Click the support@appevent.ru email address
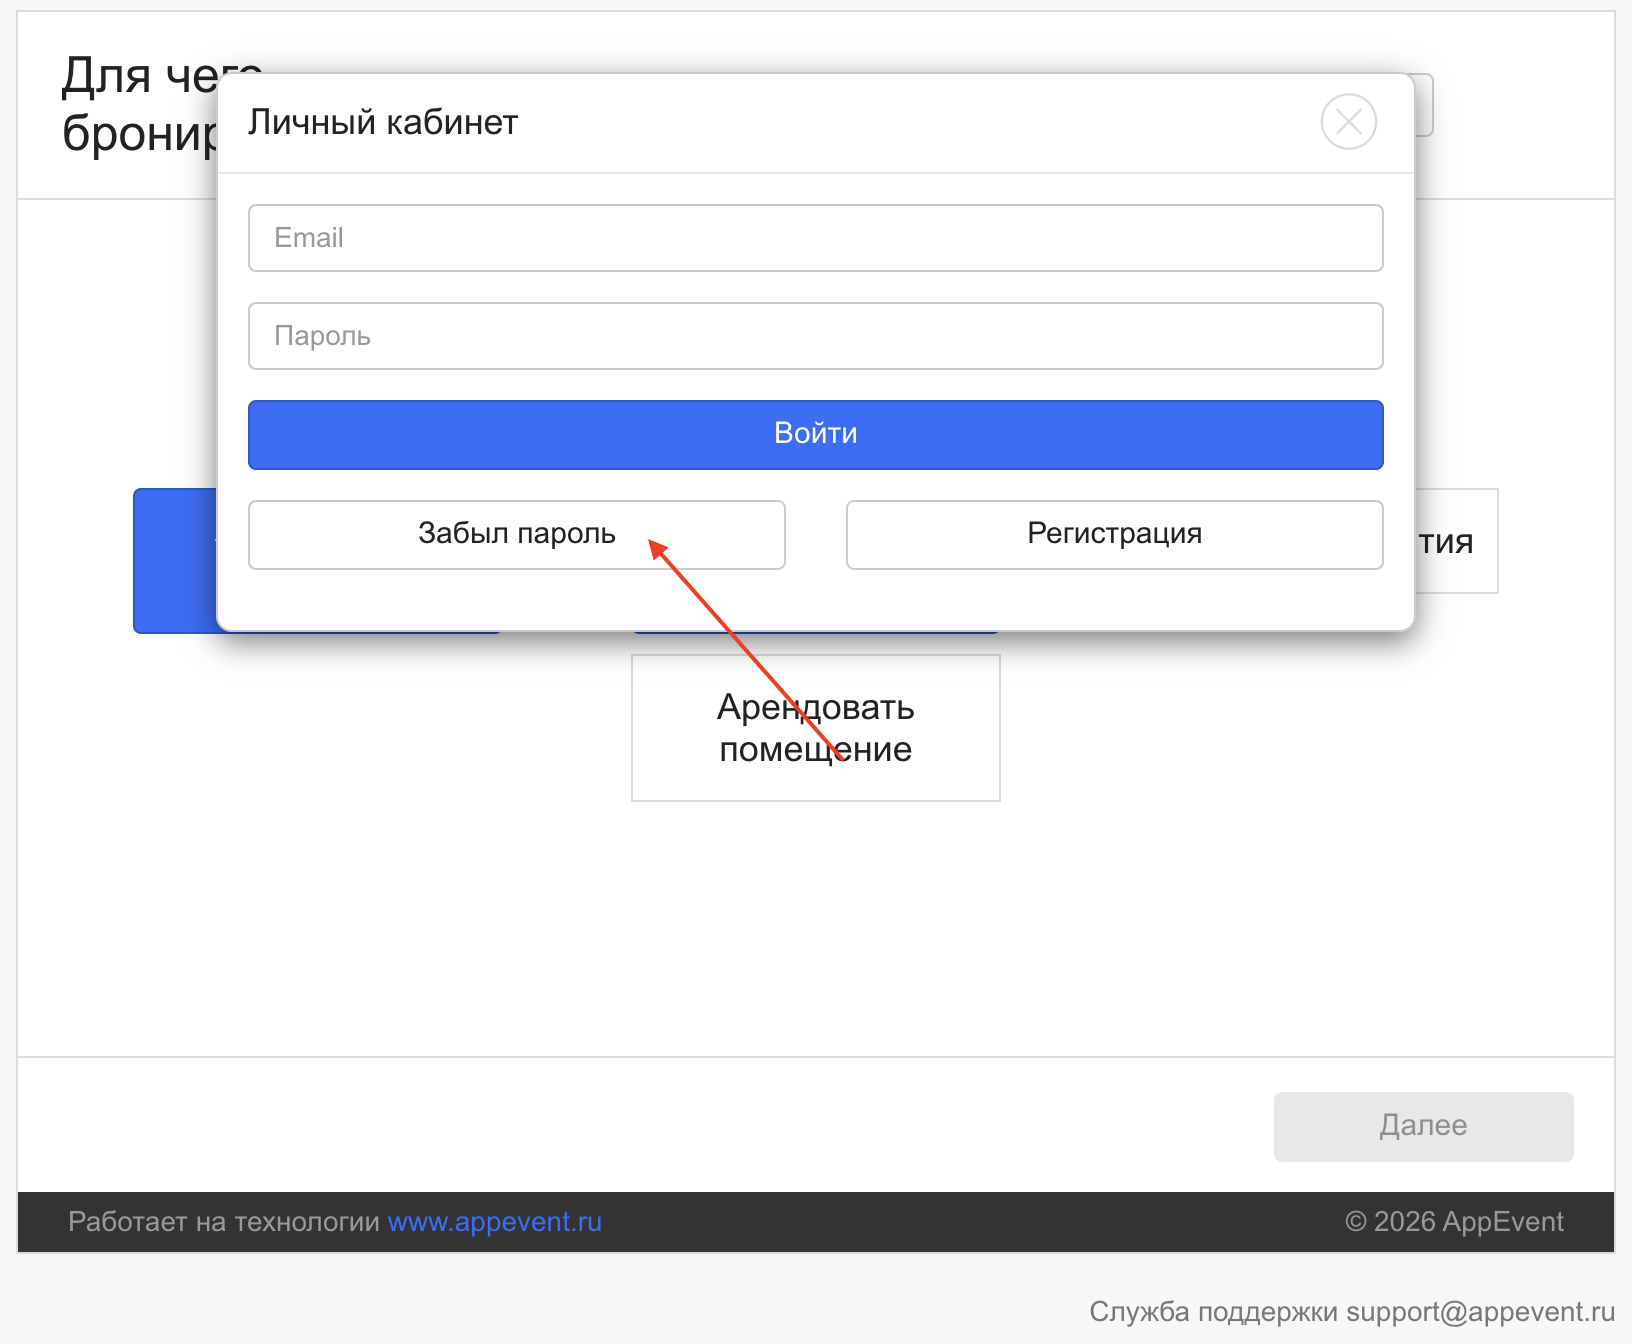The image size is (1632, 1344). point(1480,1311)
